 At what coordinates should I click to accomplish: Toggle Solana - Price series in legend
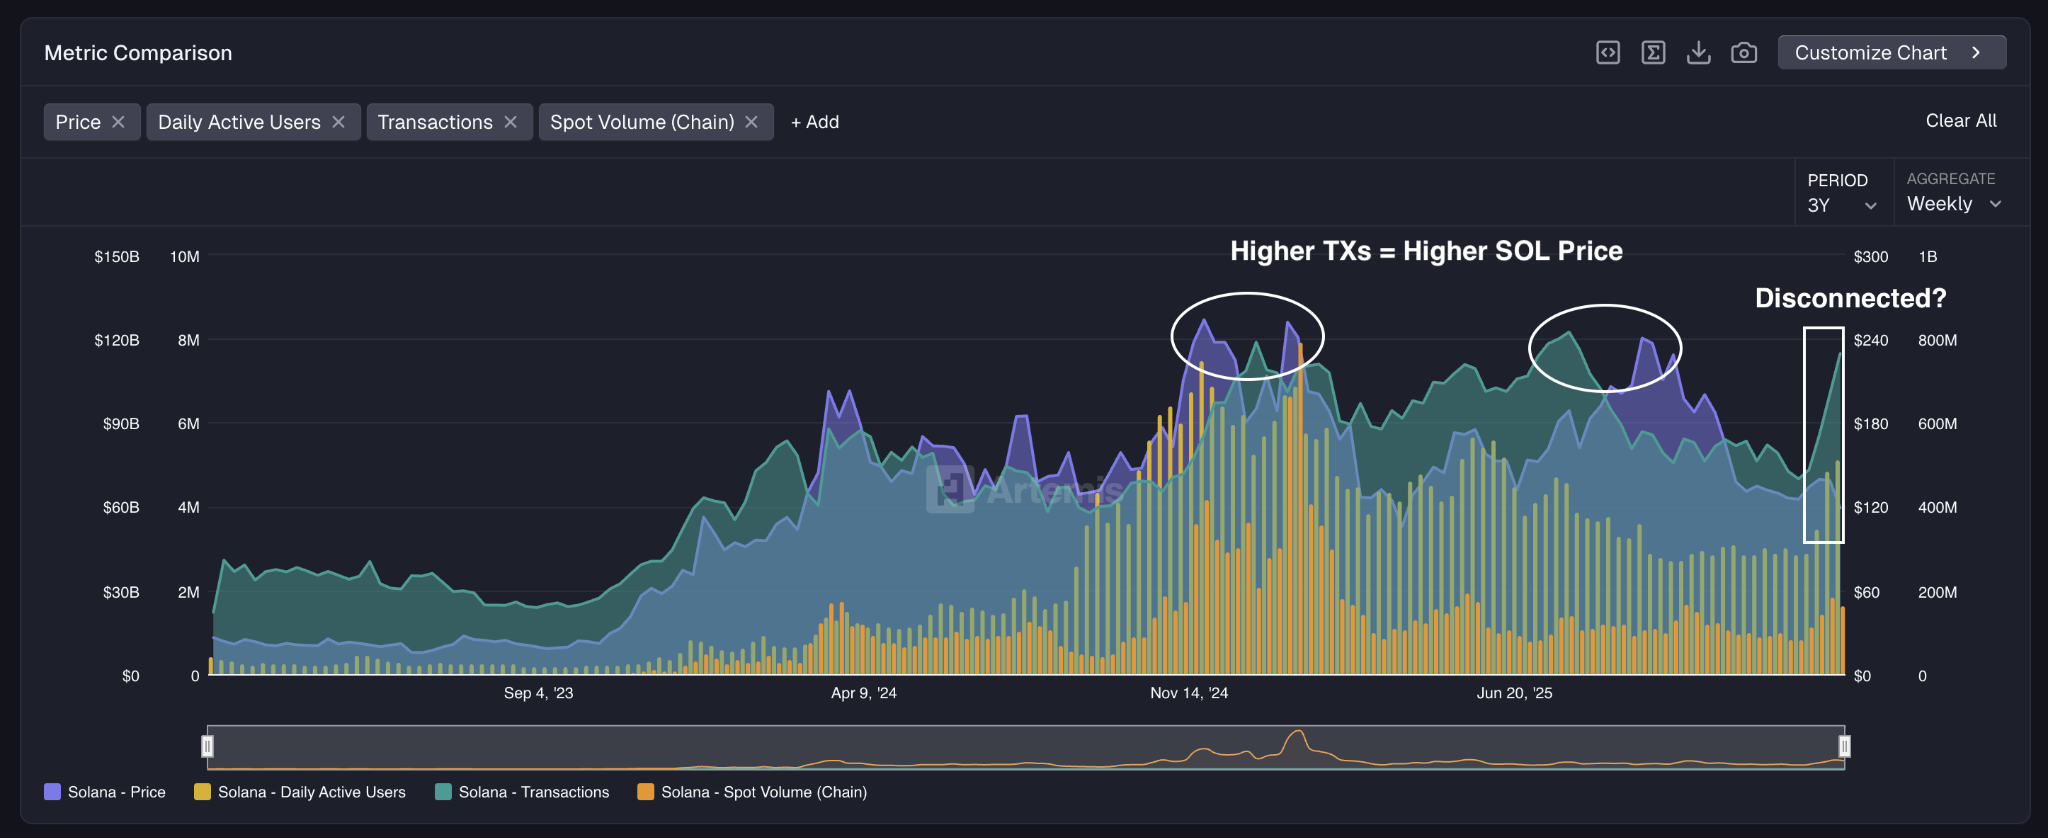[x=105, y=792]
